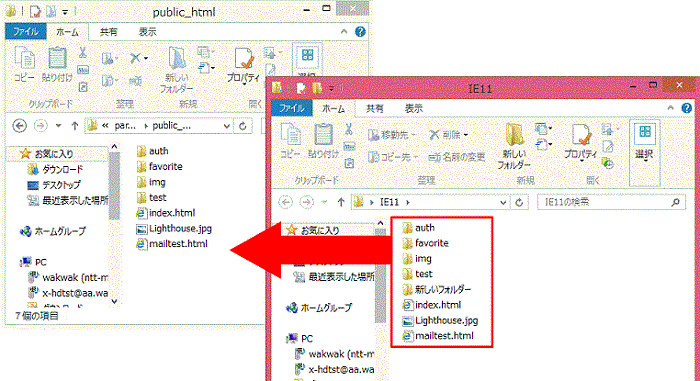Screen dimensions: 700x381
Task: Click Paste icon in public_html ribbon
Action: click(57, 64)
